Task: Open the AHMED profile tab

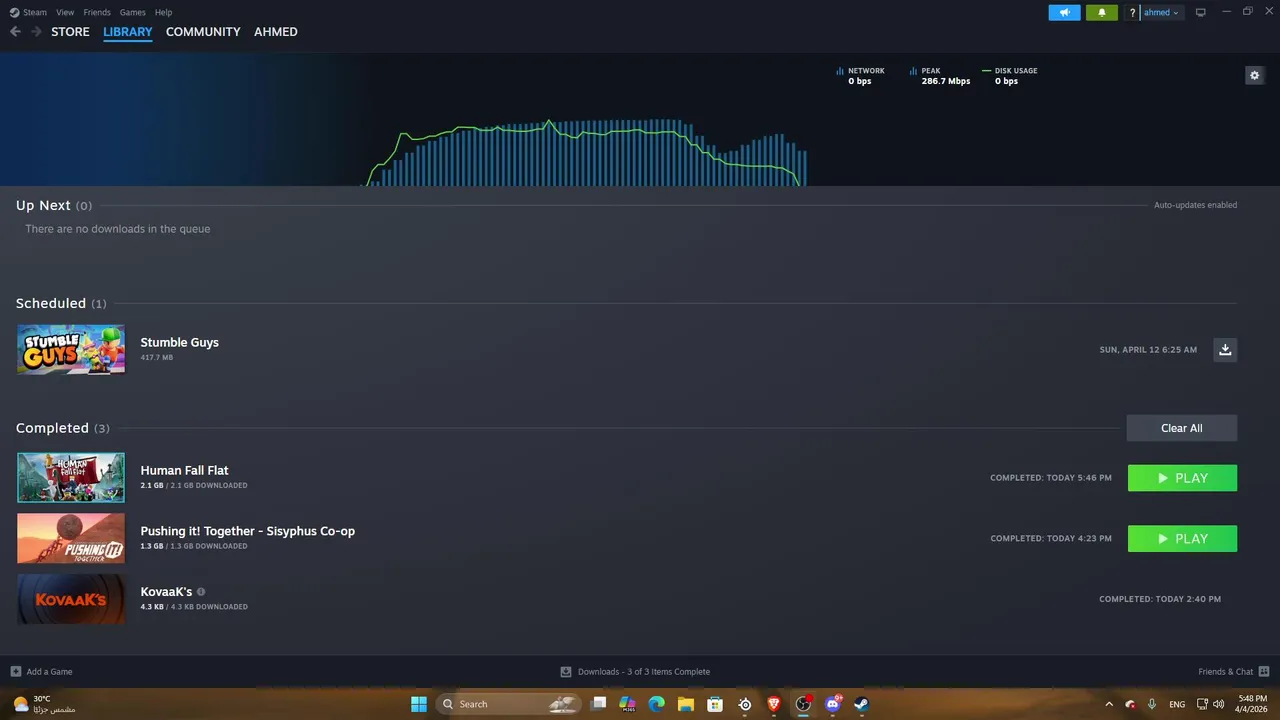Action: point(276,32)
